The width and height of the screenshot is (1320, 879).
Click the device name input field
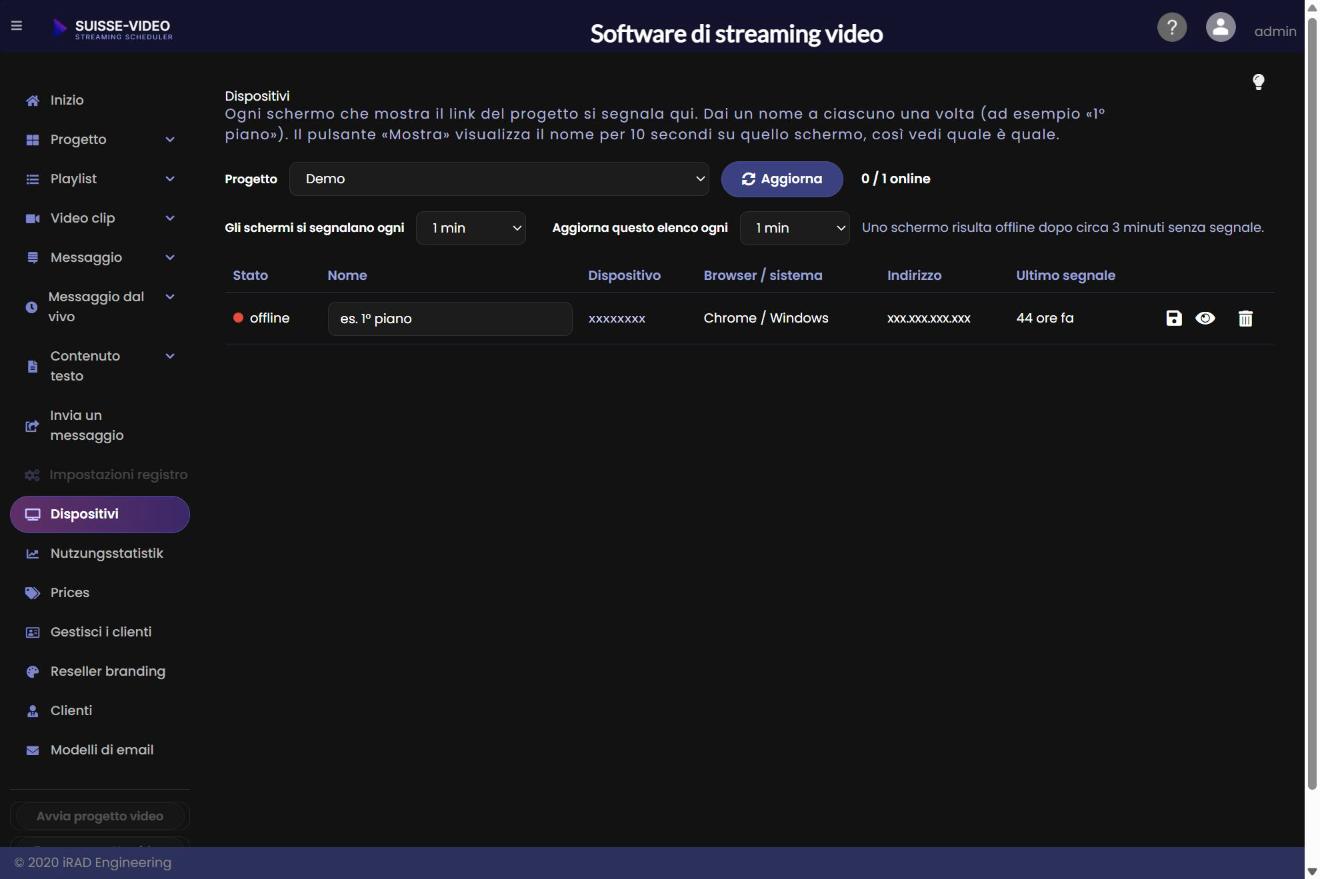pos(450,319)
